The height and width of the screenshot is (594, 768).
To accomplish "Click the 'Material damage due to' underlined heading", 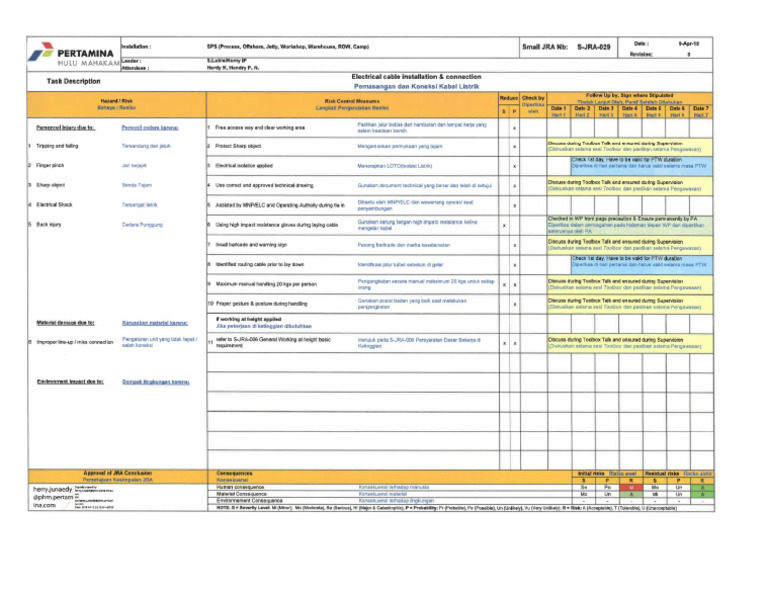I will pos(66,323).
